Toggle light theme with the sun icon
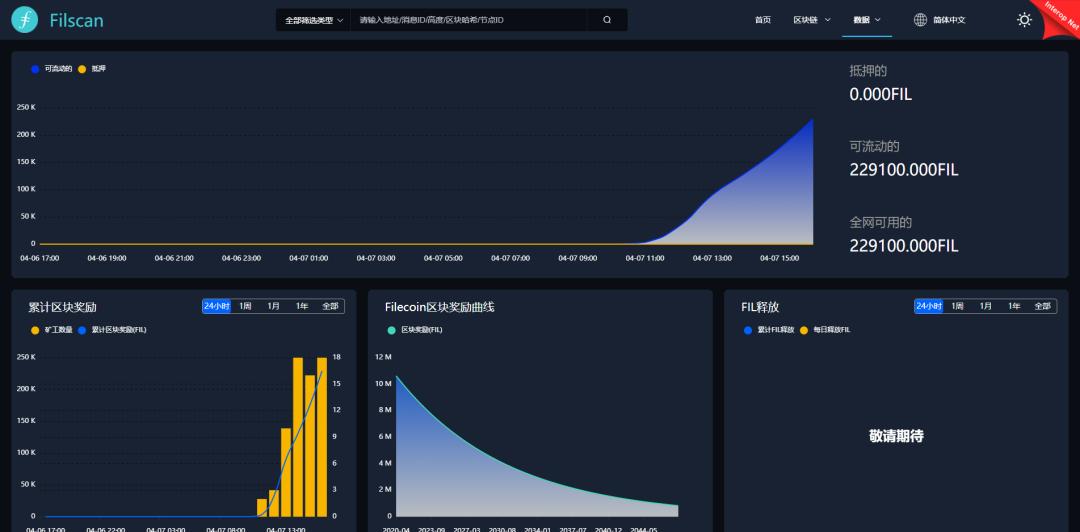The width and height of the screenshot is (1080, 532). pos(1024,20)
